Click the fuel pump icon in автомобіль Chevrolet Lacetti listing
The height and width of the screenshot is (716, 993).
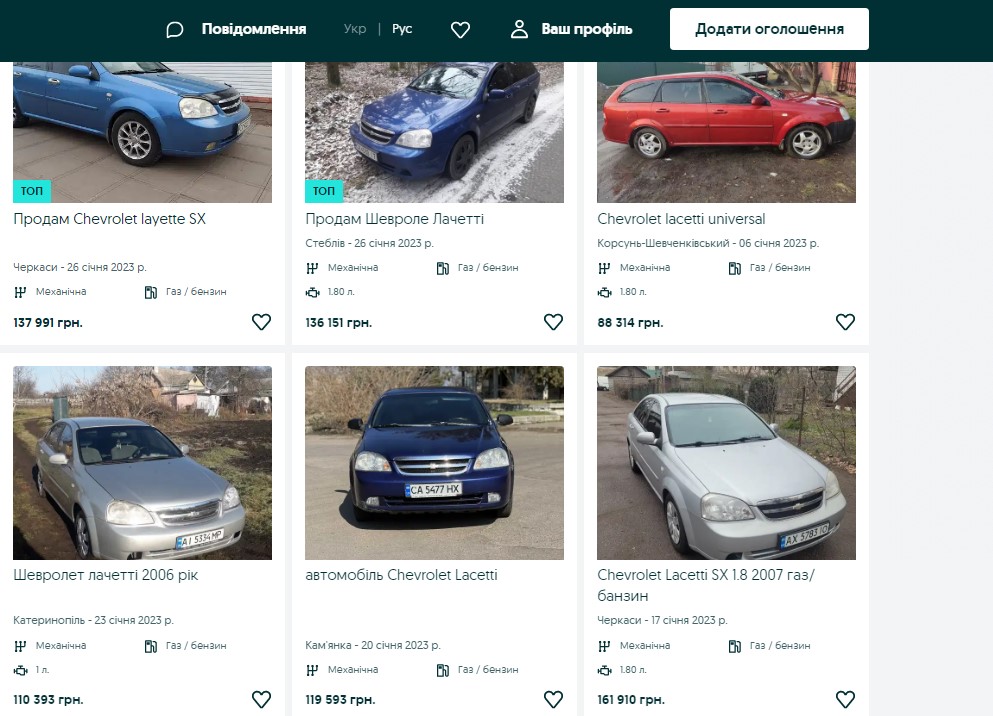[x=443, y=670]
